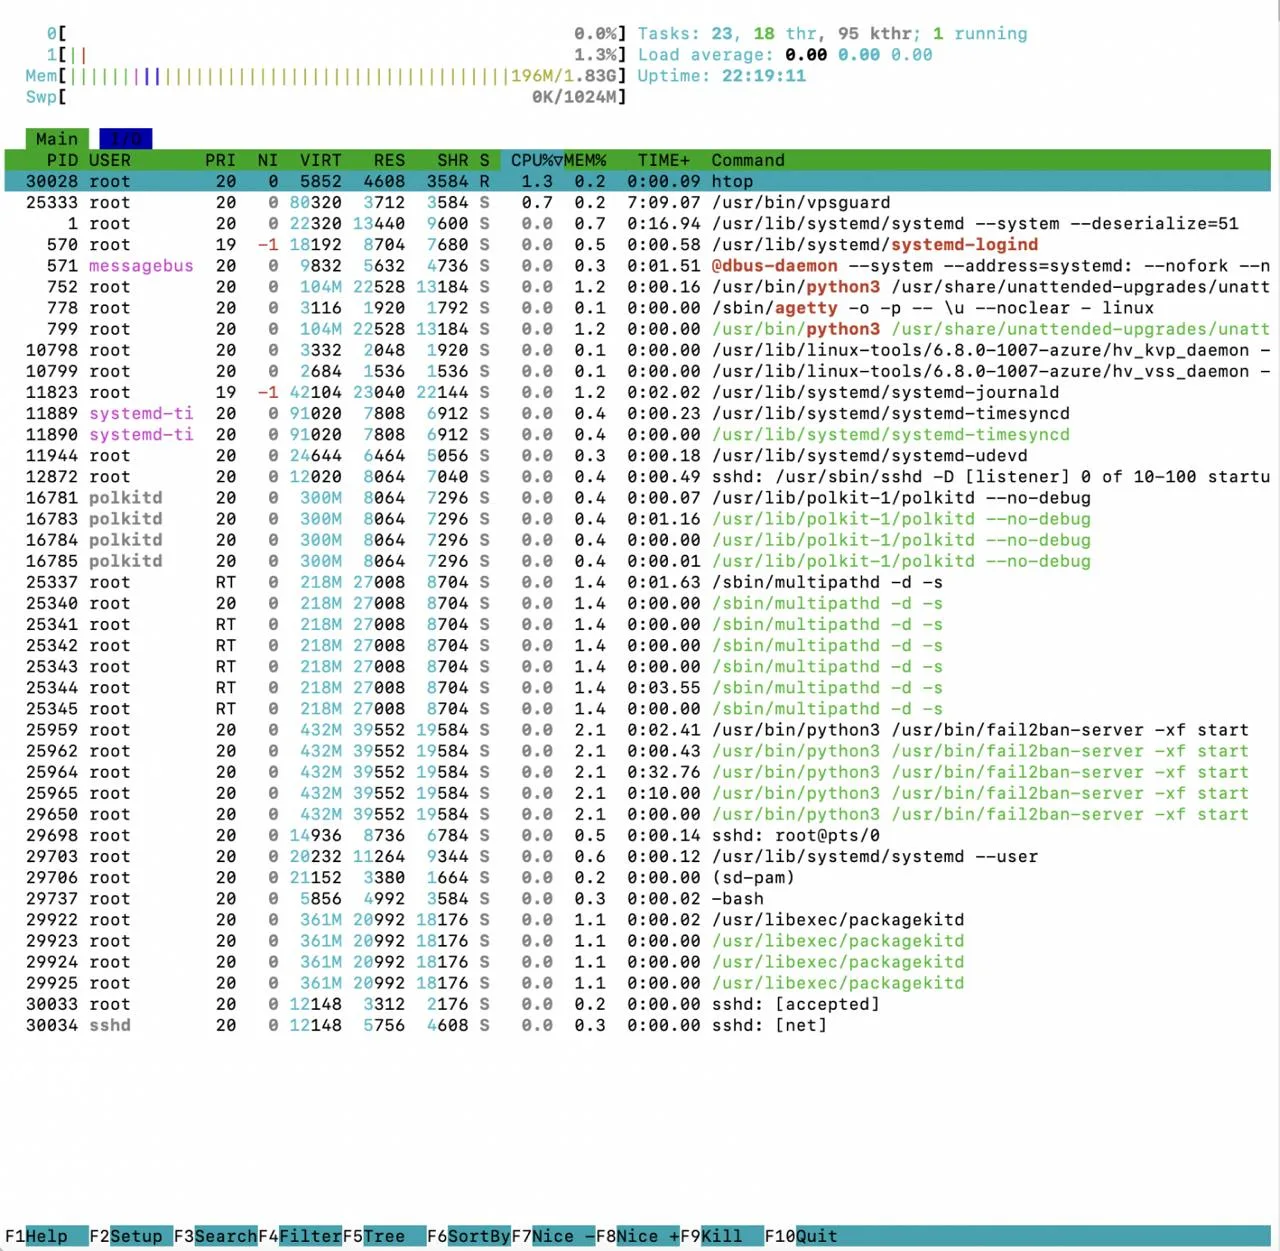Select the systemd-logind process row
This screenshot has width=1280, height=1251.
[638, 244]
